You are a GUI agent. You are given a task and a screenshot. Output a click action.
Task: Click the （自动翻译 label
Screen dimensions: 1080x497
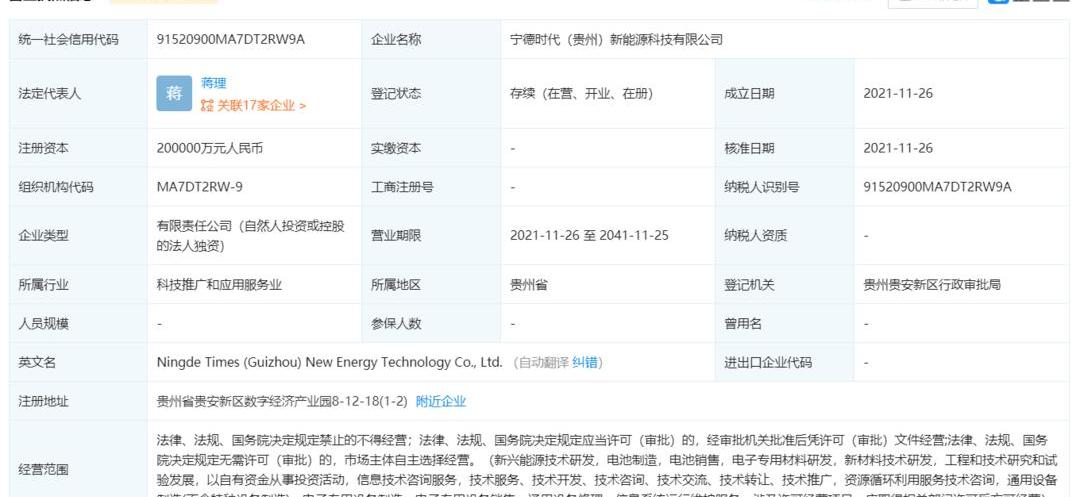pyautogui.click(x=541, y=362)
